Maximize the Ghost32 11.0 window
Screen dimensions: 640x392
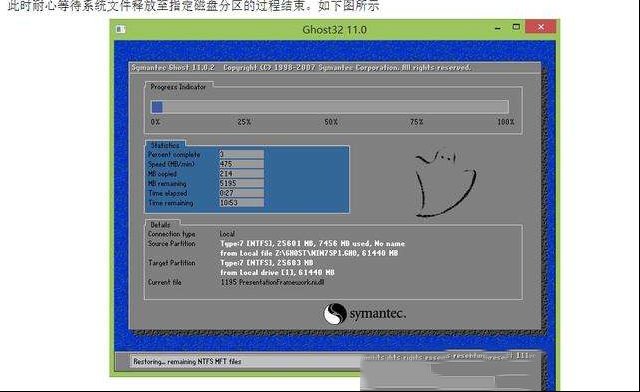click(x=516, y=27)
